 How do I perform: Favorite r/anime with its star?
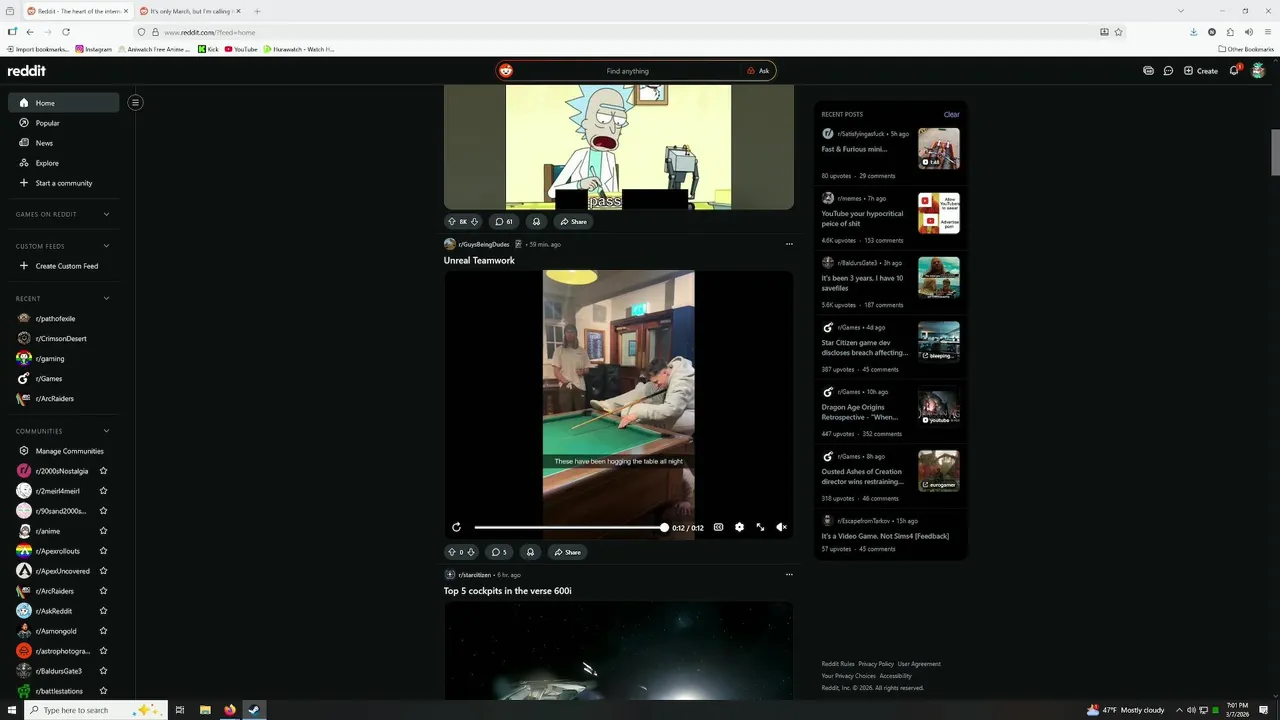pos(103,531)
